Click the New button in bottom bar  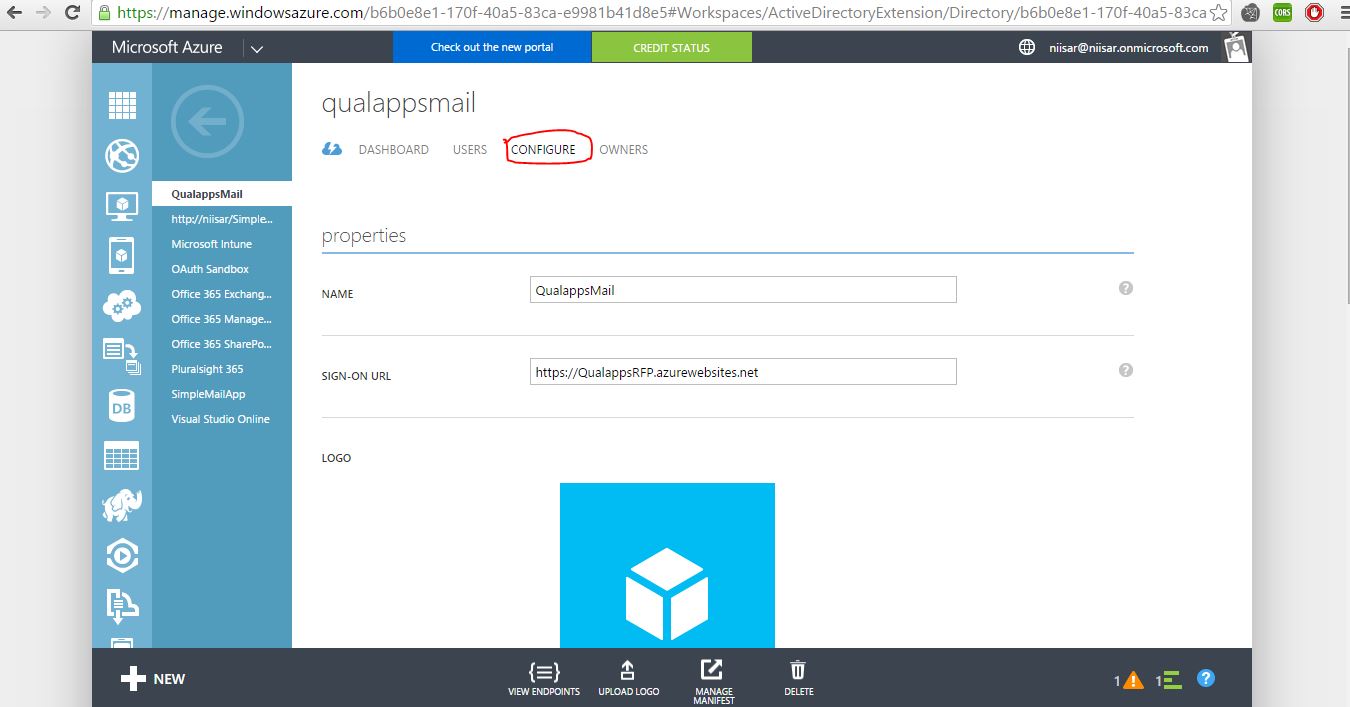pyautogui.click(x=153, y=679)
